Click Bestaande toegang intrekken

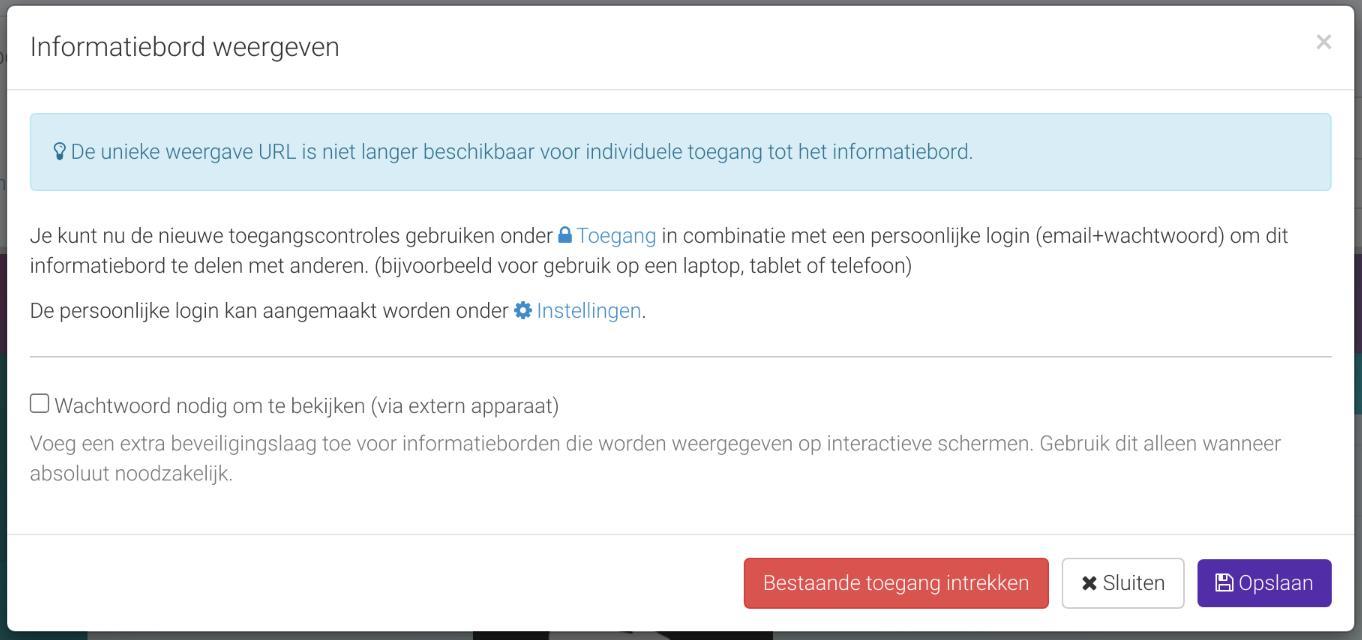896,583
